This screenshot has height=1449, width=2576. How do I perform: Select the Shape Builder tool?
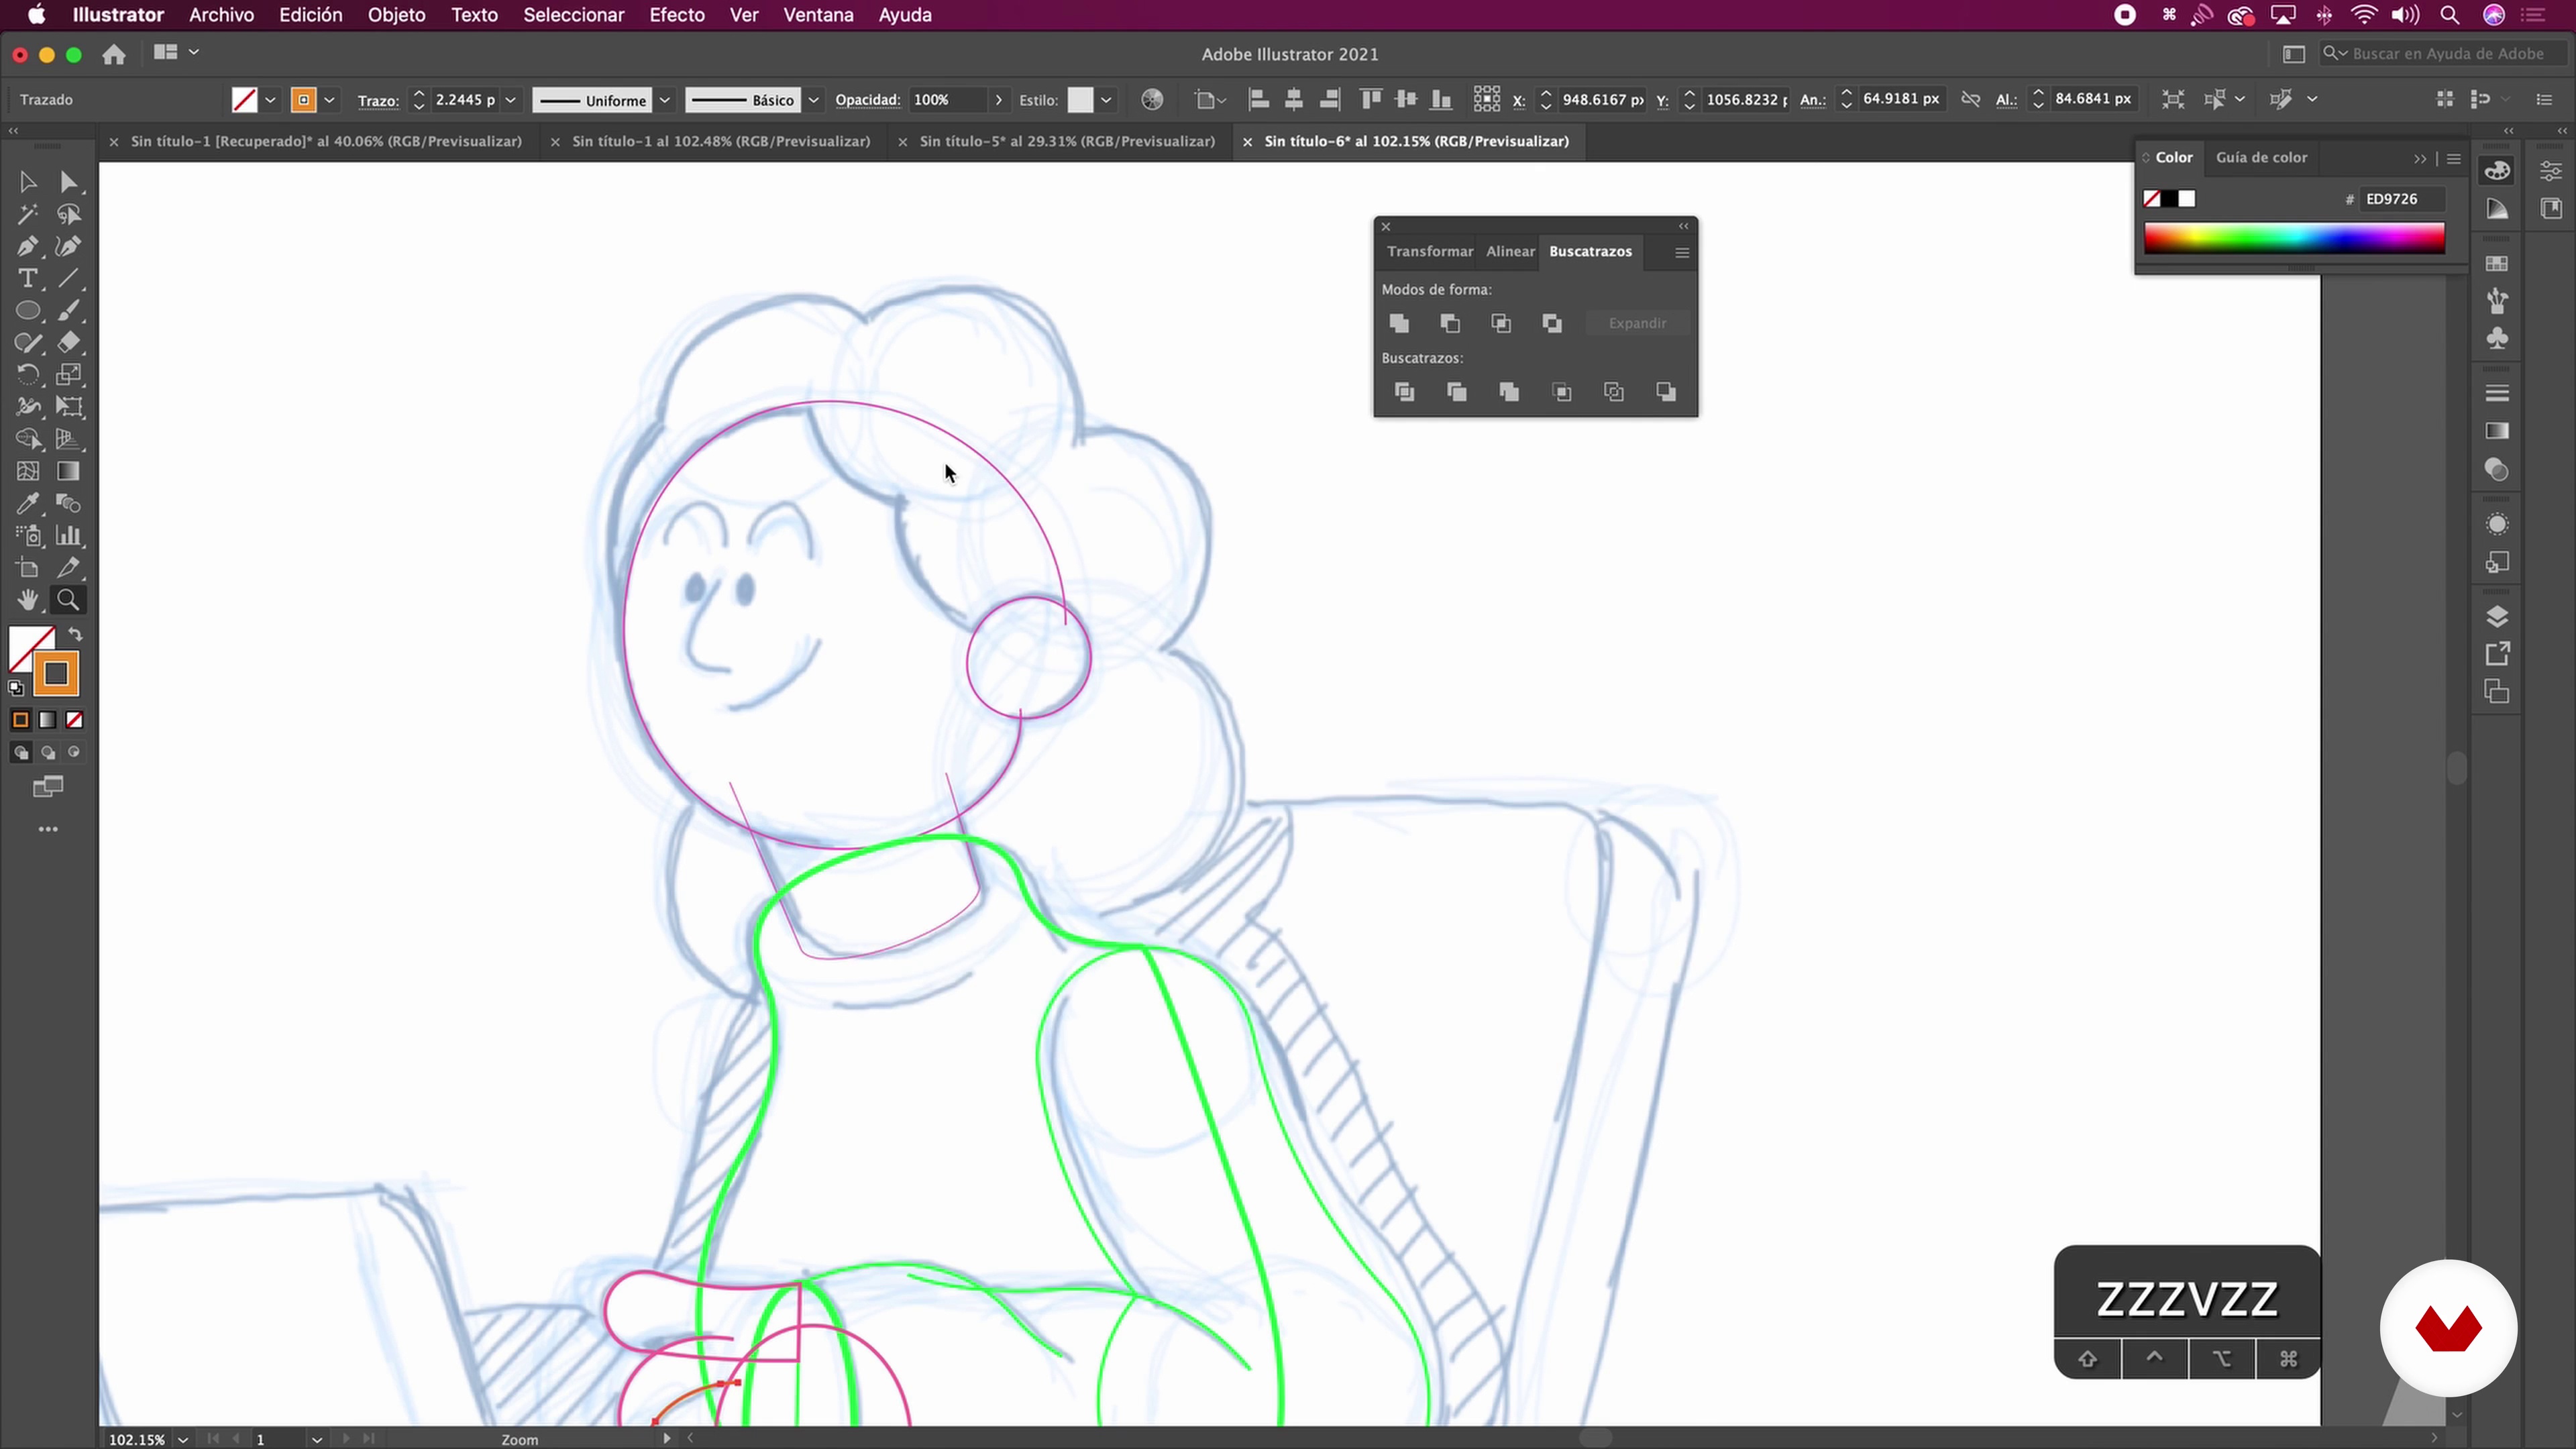coord(27,439)
